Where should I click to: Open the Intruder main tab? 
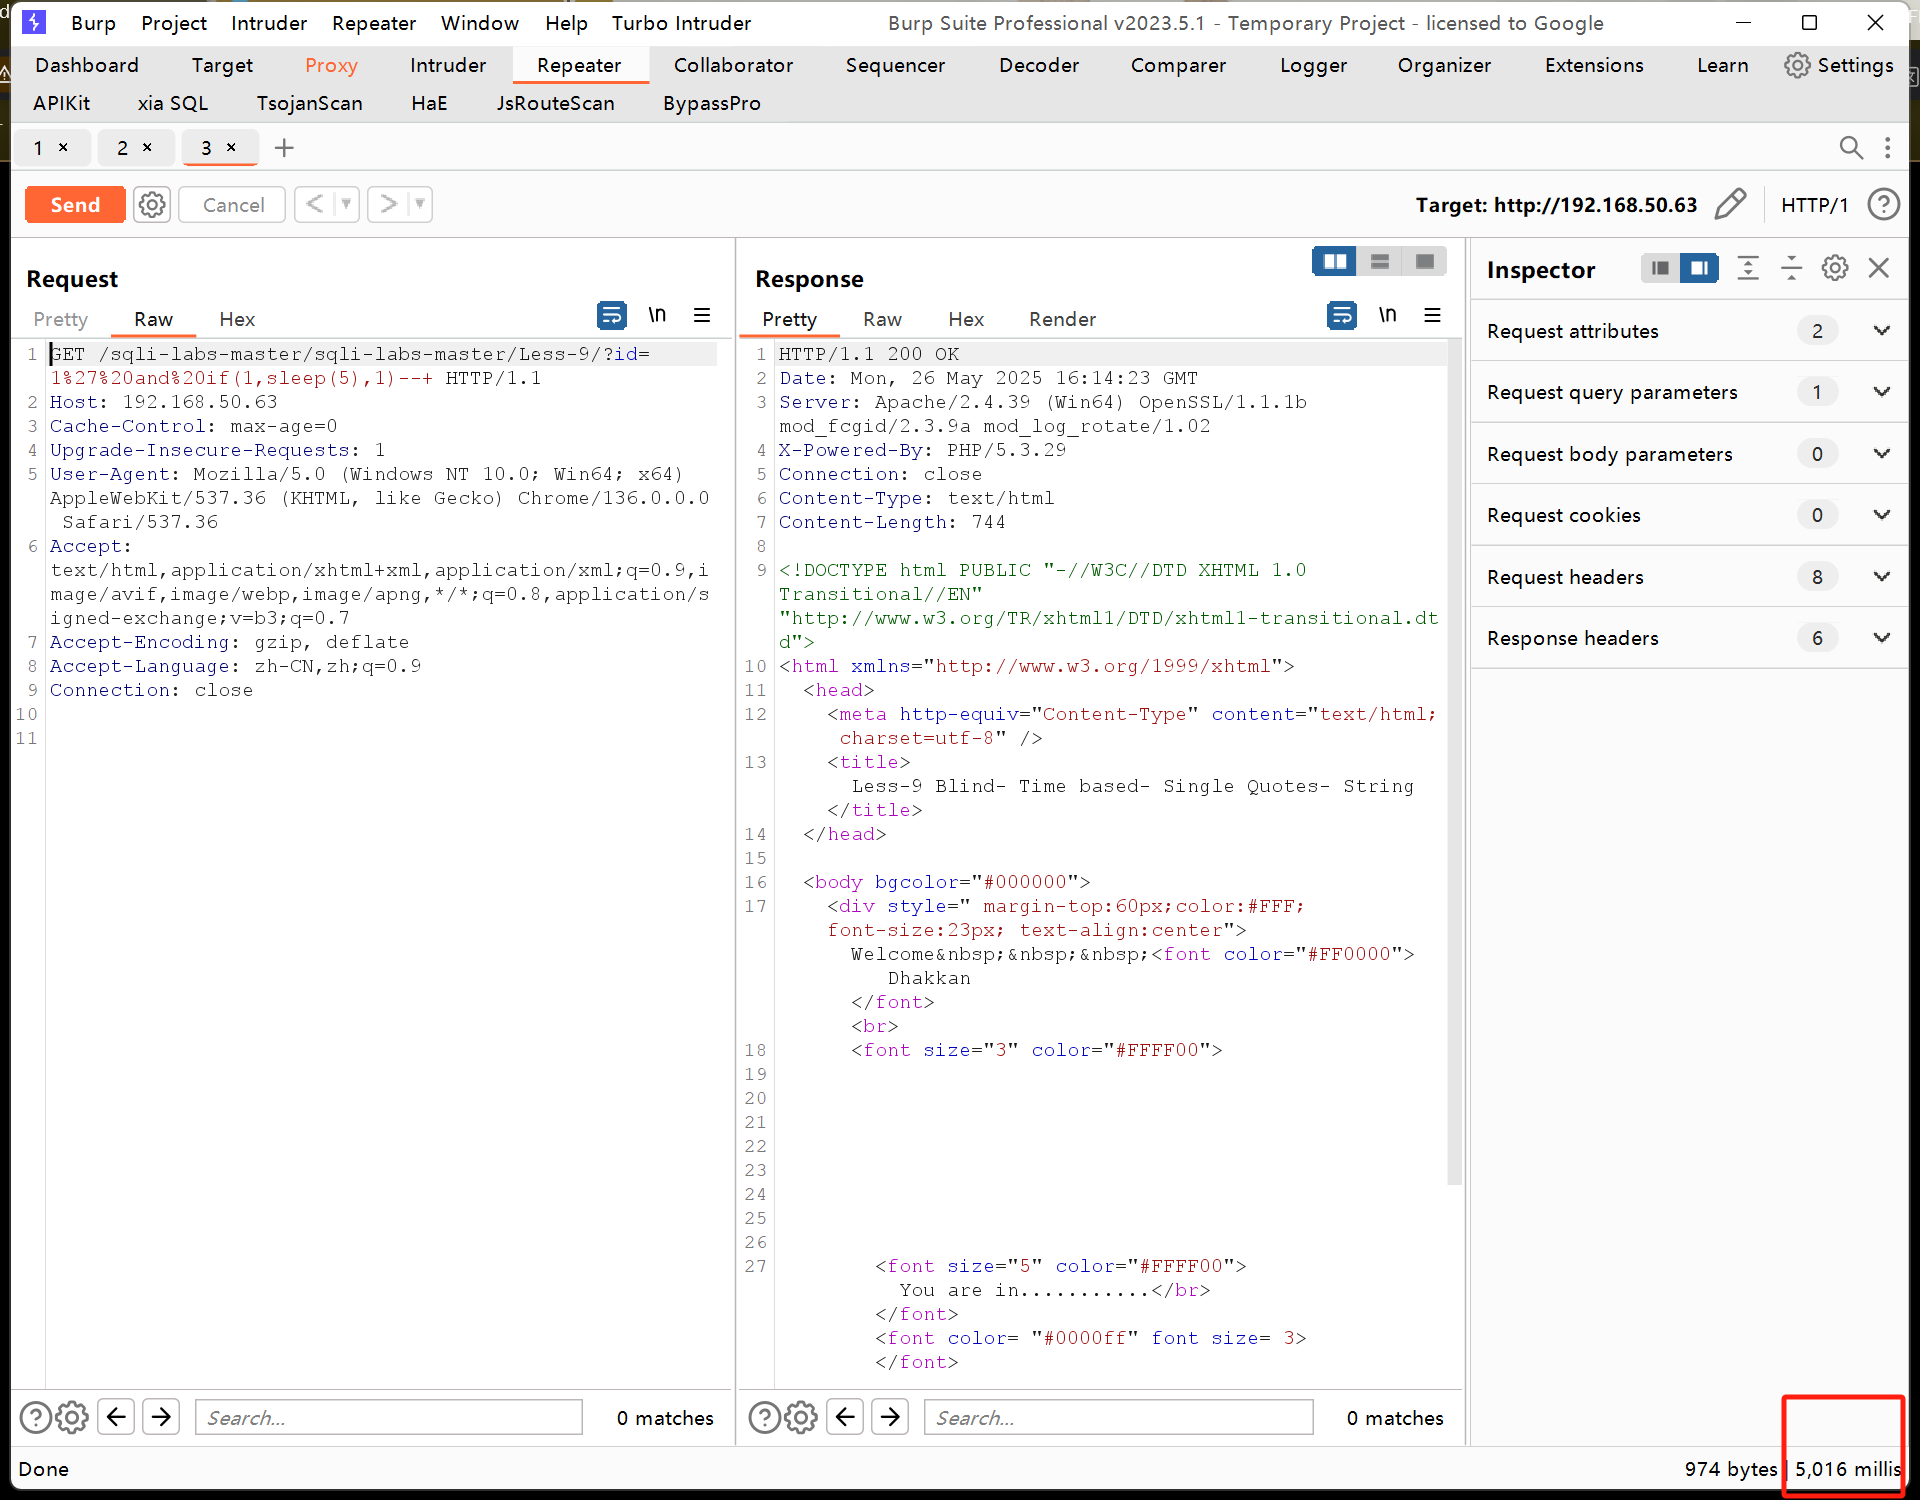tap(447, 65)
